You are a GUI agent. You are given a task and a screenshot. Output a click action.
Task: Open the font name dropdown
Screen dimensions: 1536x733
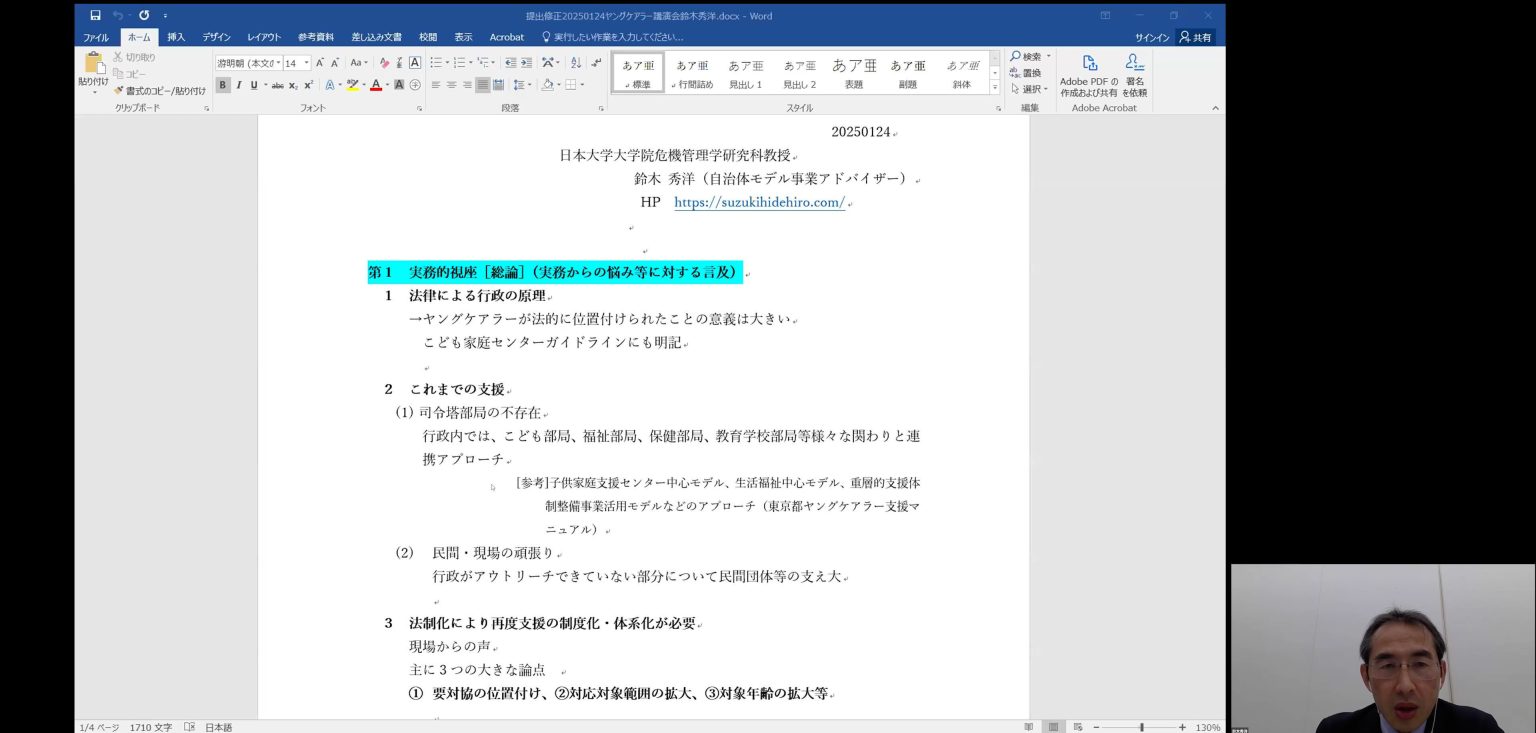(x=279, y=62)
